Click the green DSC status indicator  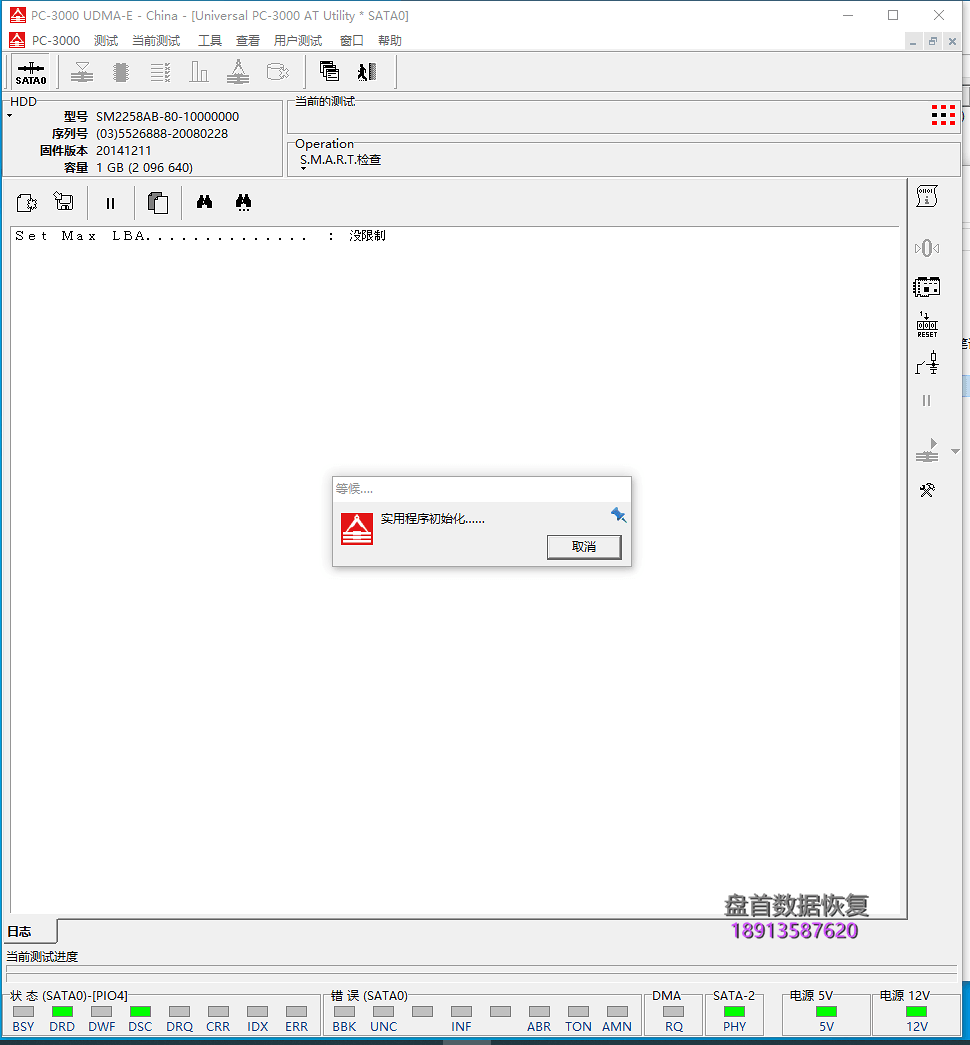point(140,1011)
